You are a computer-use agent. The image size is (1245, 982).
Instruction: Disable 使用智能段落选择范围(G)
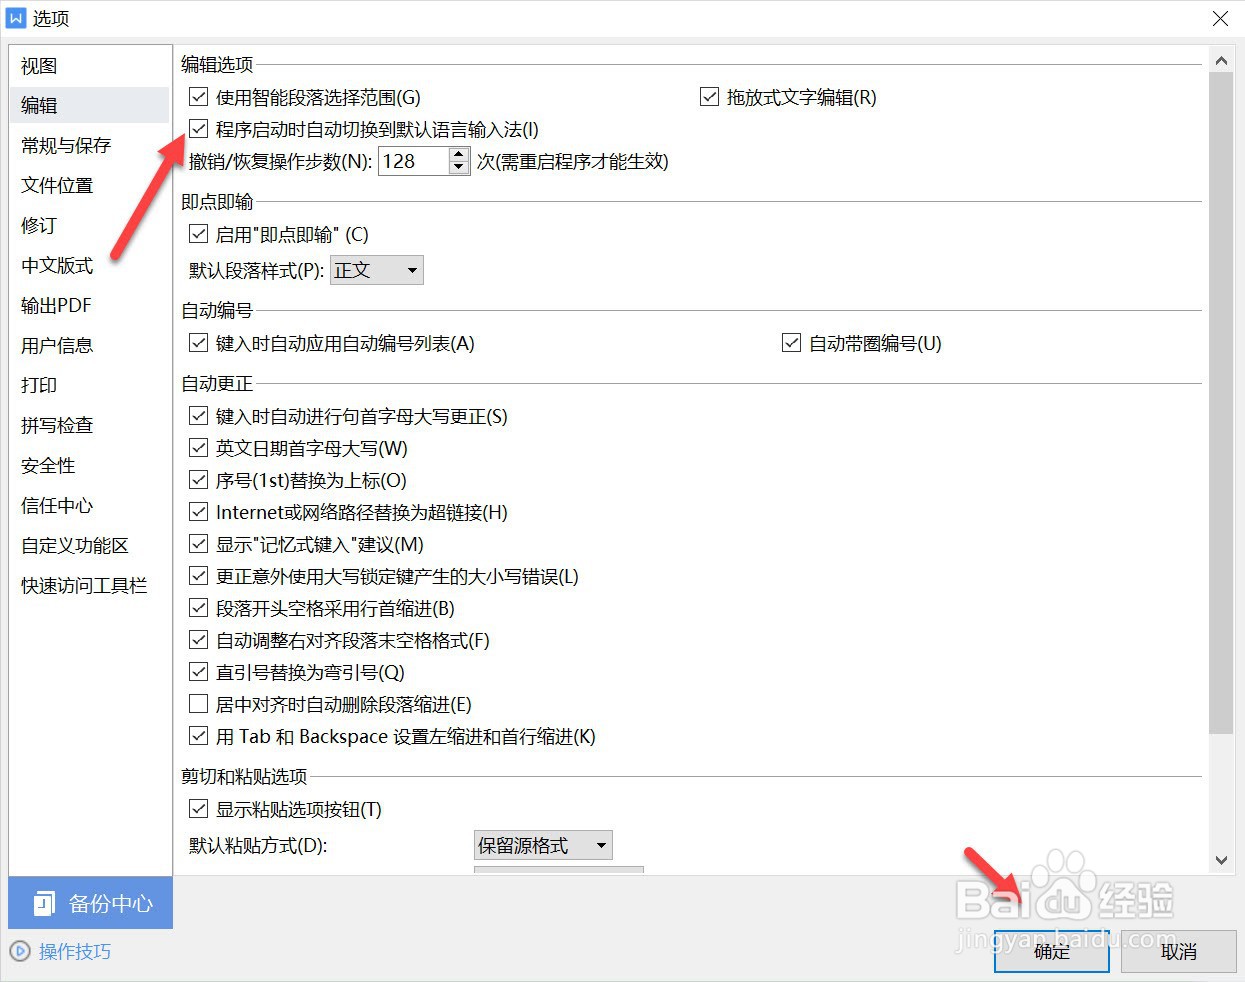click(198, 96)
